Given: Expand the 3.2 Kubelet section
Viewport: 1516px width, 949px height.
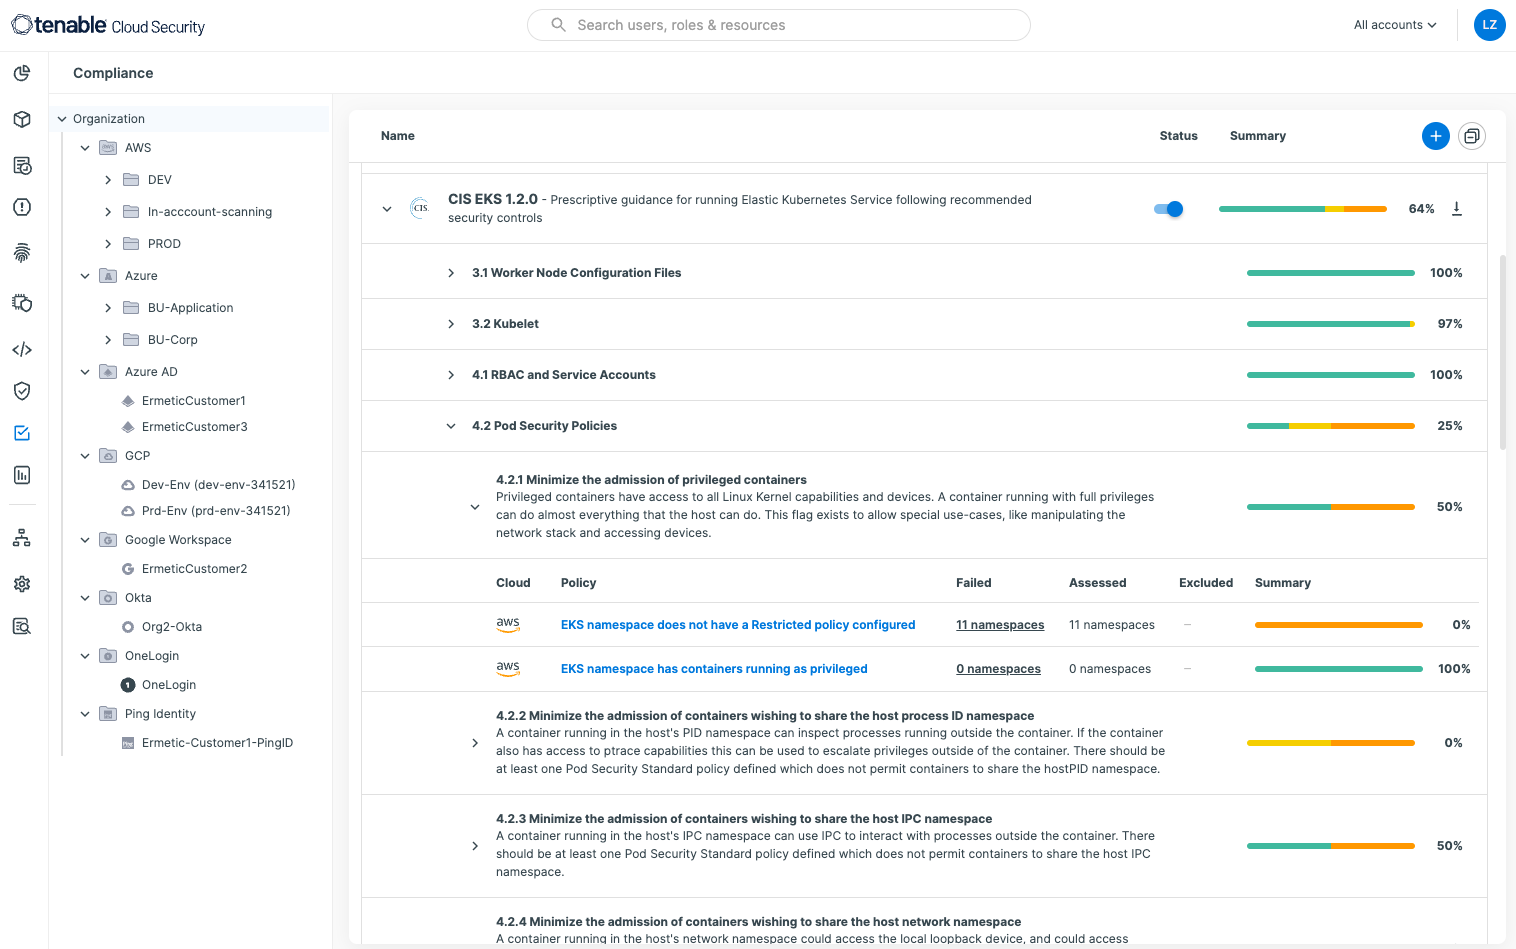Looking at the screenshot, I should (x=450, y=323).
